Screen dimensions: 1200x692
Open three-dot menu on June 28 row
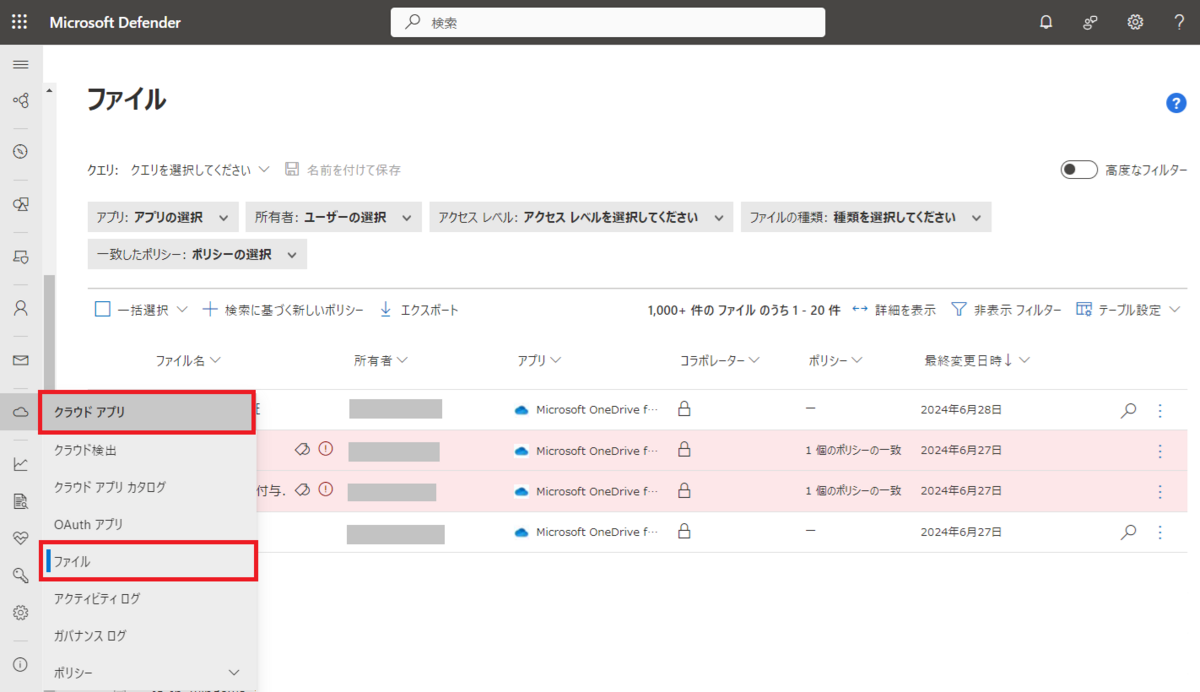click(1160, 410)
